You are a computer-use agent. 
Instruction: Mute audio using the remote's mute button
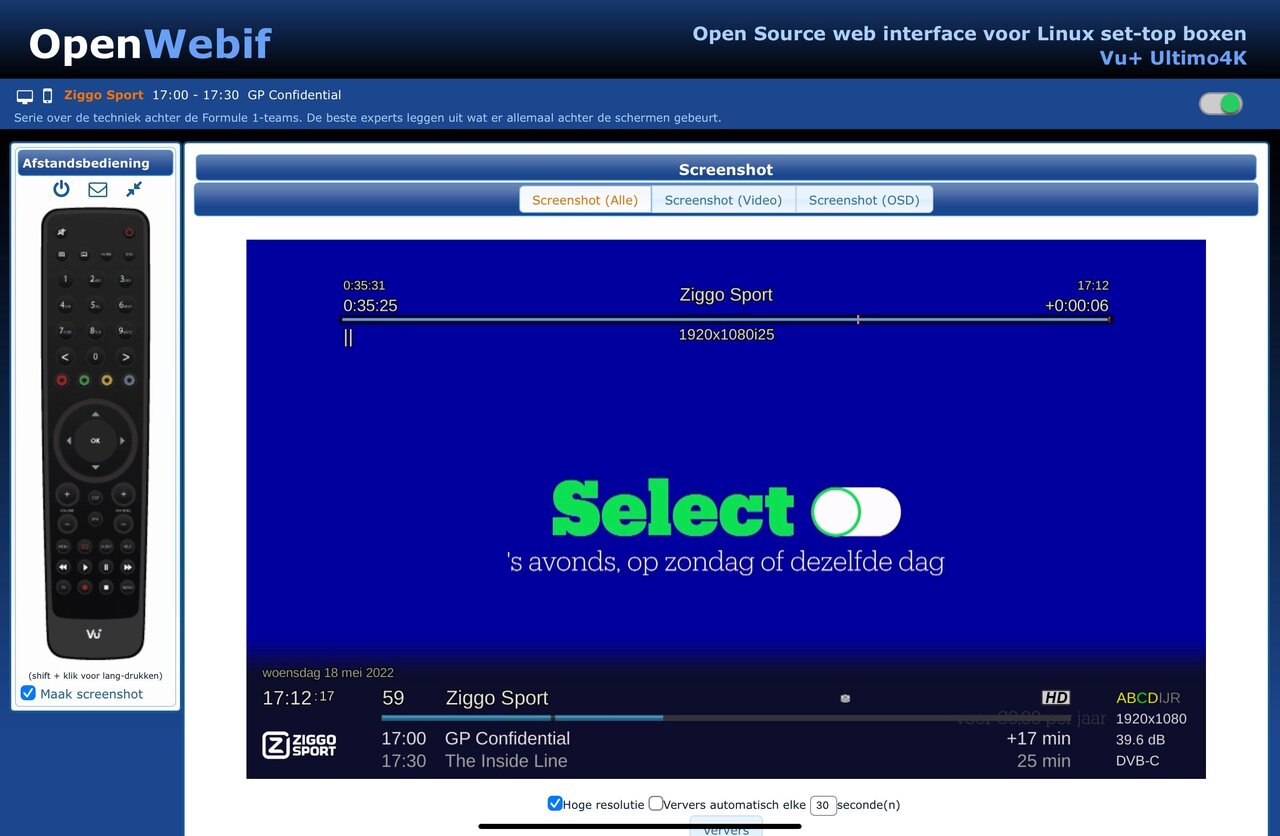click(x=62, y=232)
